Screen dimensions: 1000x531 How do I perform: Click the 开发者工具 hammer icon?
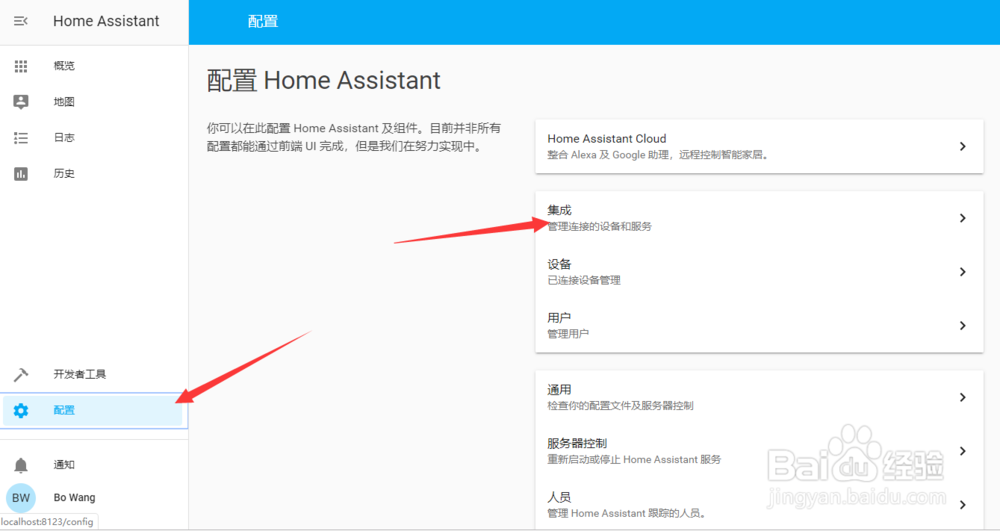[x=21, y=374]
